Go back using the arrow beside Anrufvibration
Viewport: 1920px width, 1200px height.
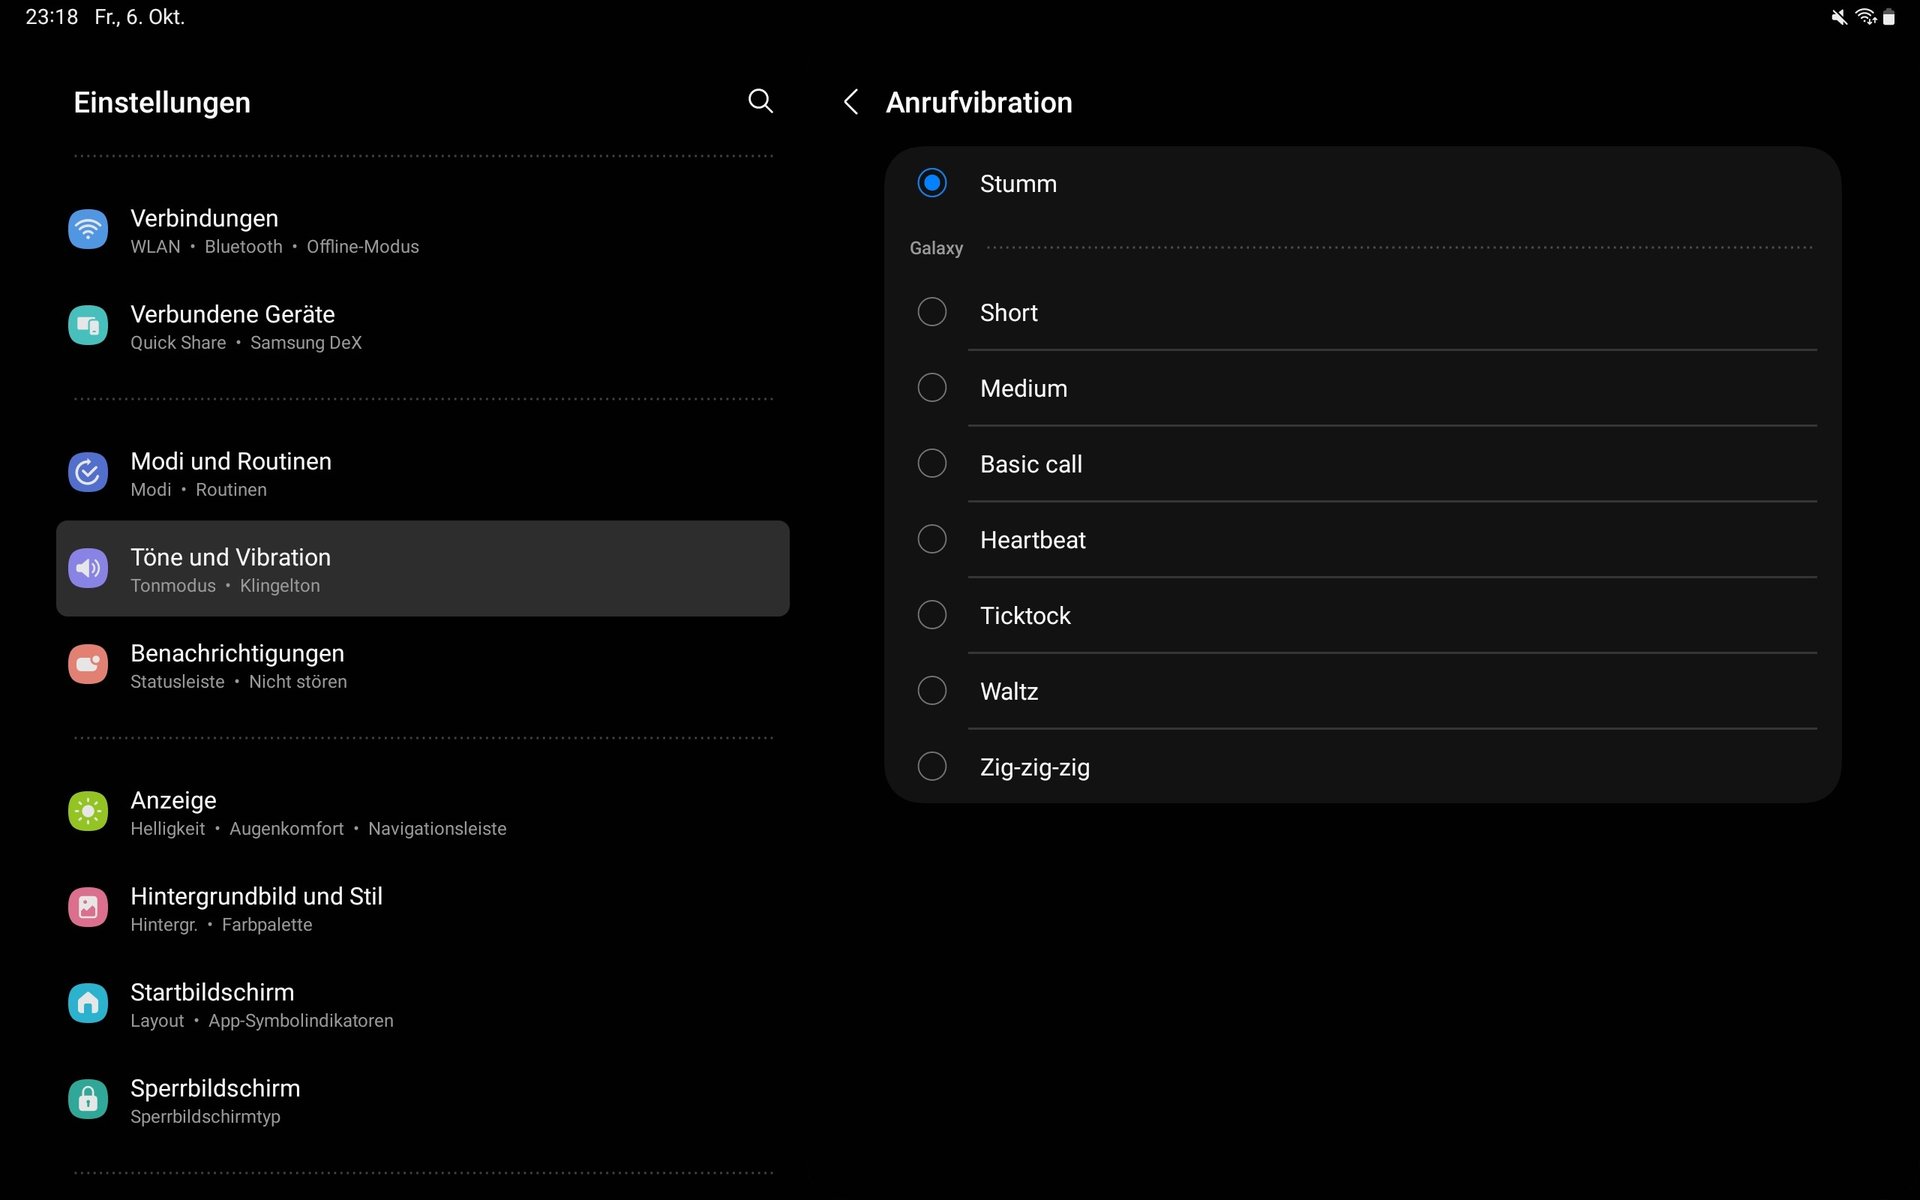coord(851,102)
